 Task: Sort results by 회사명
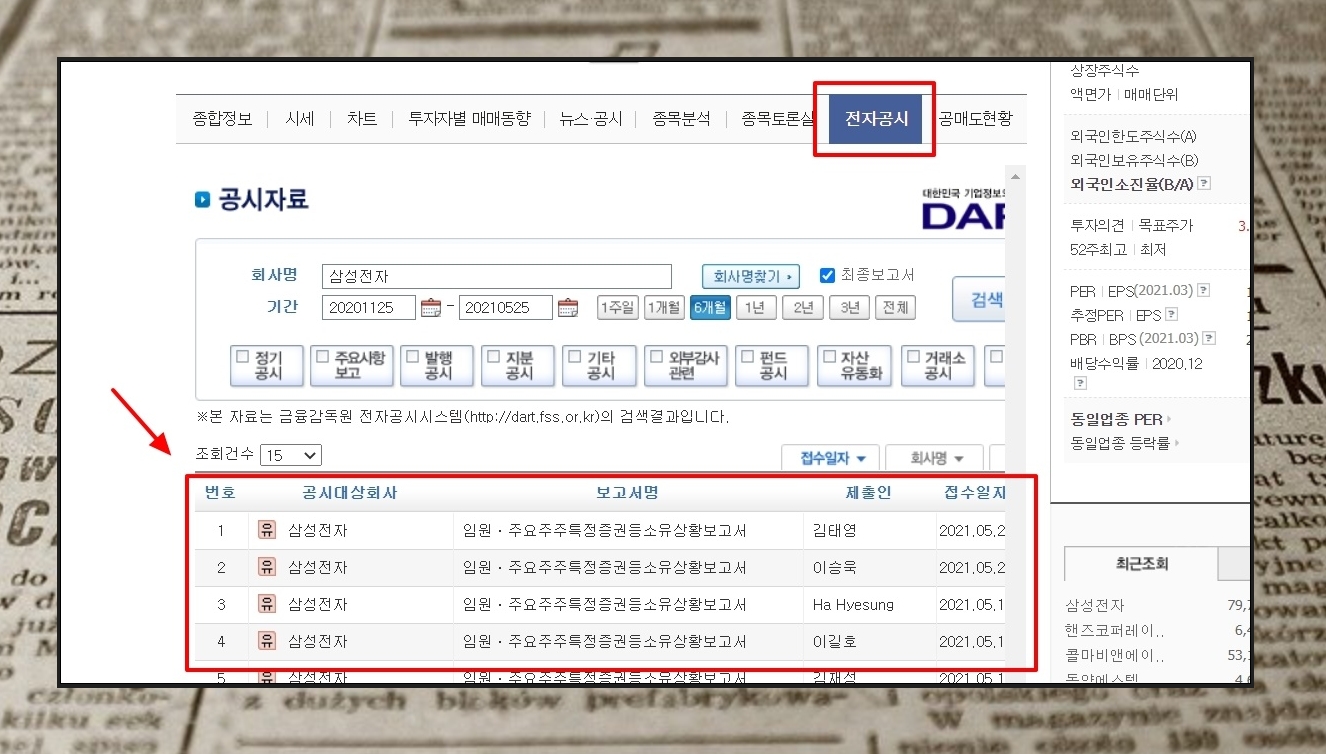click(x=936, y=458)
